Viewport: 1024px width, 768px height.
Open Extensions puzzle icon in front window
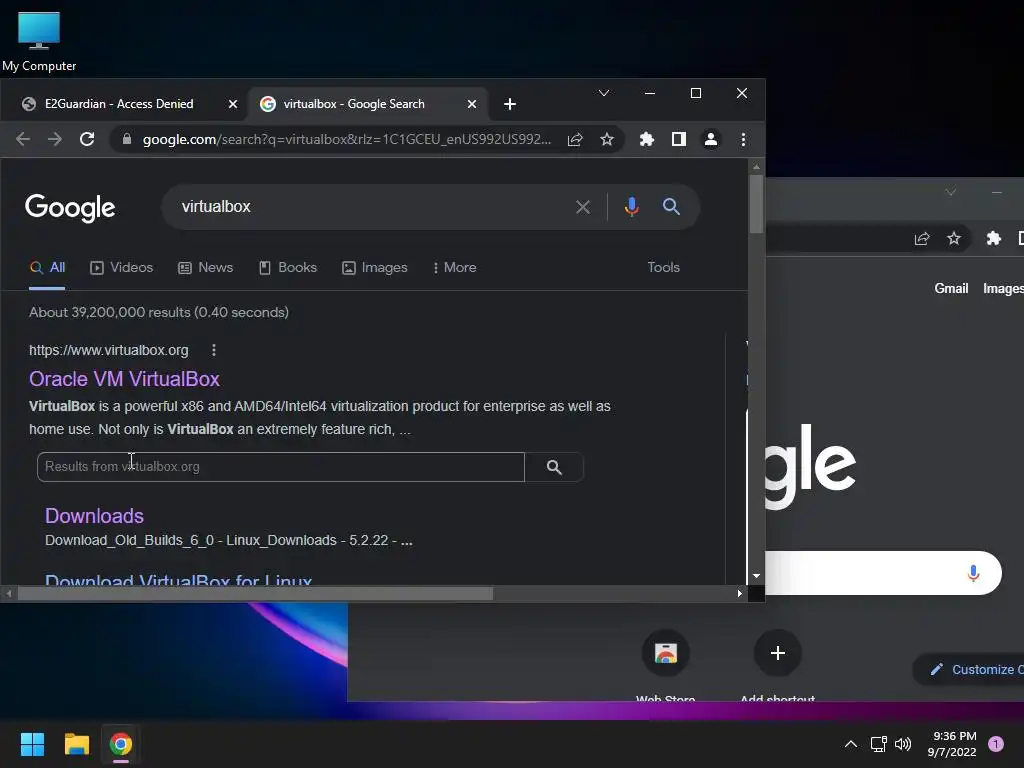point(647,139)
